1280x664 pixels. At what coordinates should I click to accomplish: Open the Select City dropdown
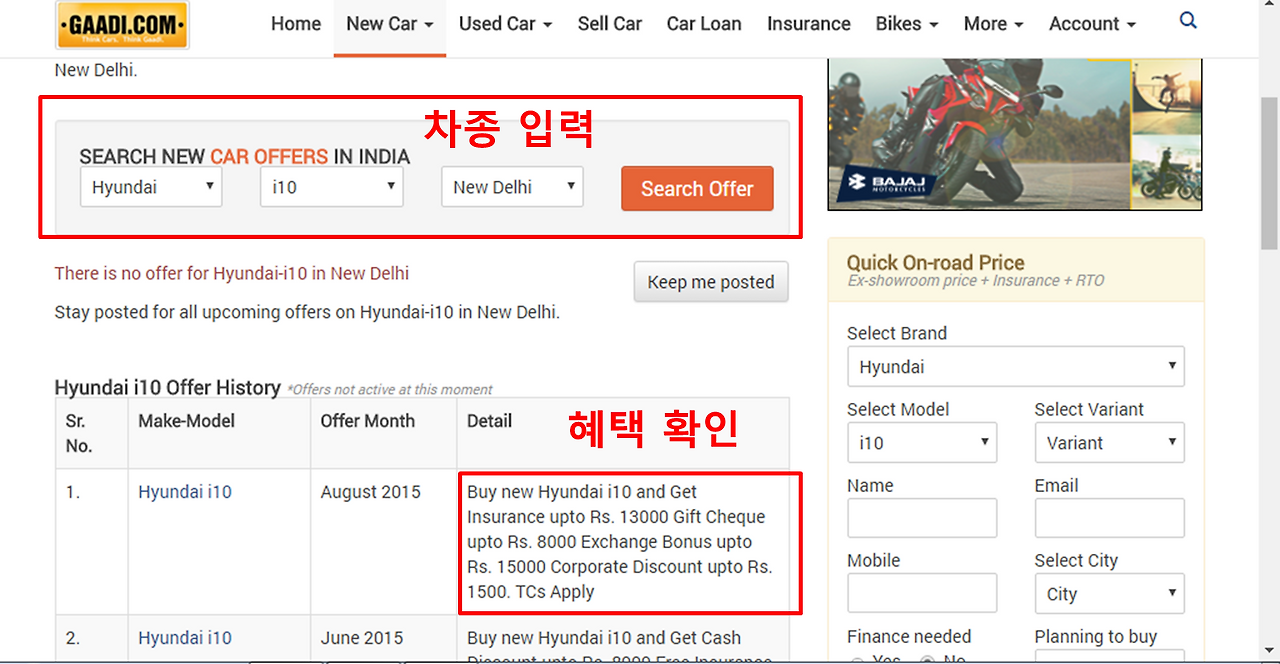1110,594
